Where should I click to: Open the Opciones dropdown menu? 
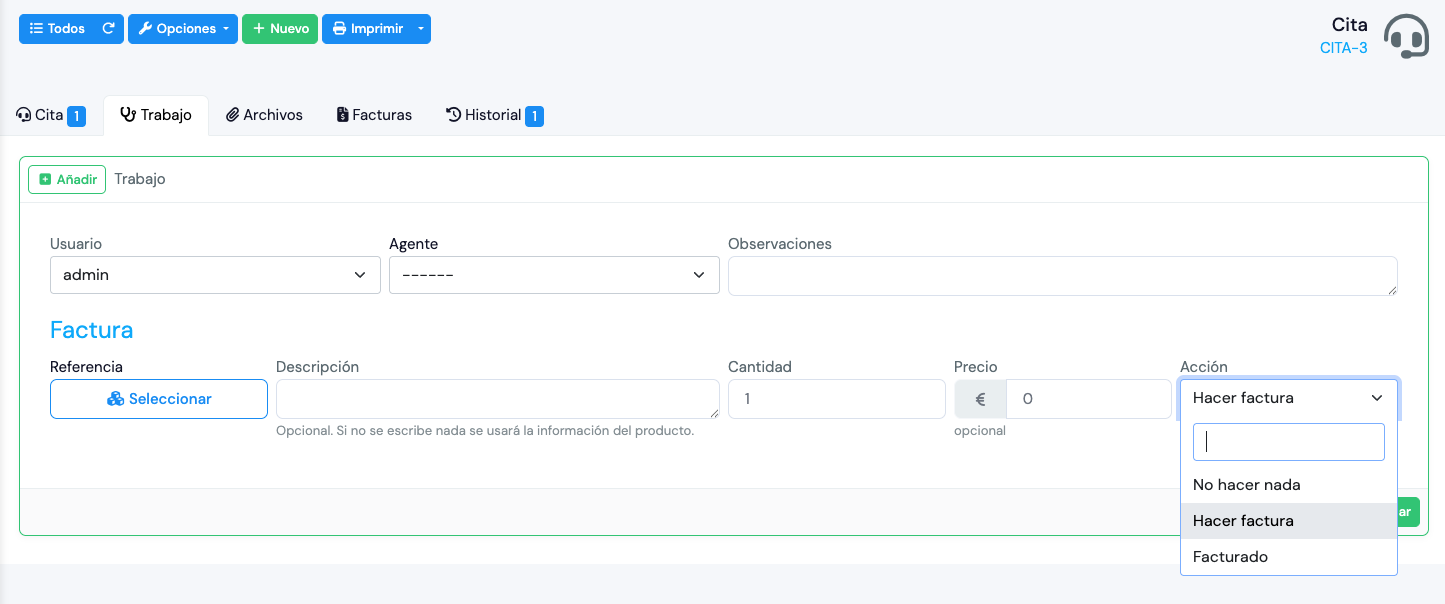[183, 29]
